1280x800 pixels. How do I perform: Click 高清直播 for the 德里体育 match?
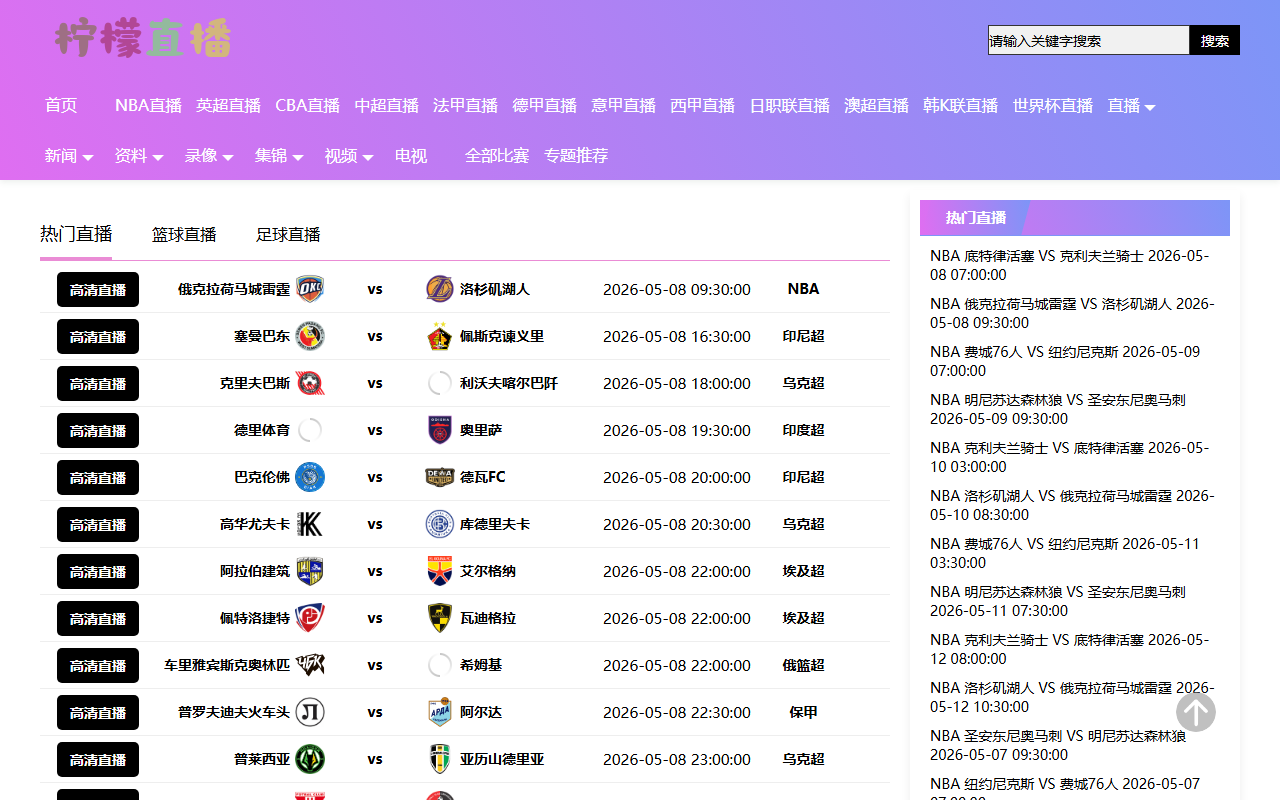tap(98, 431)
